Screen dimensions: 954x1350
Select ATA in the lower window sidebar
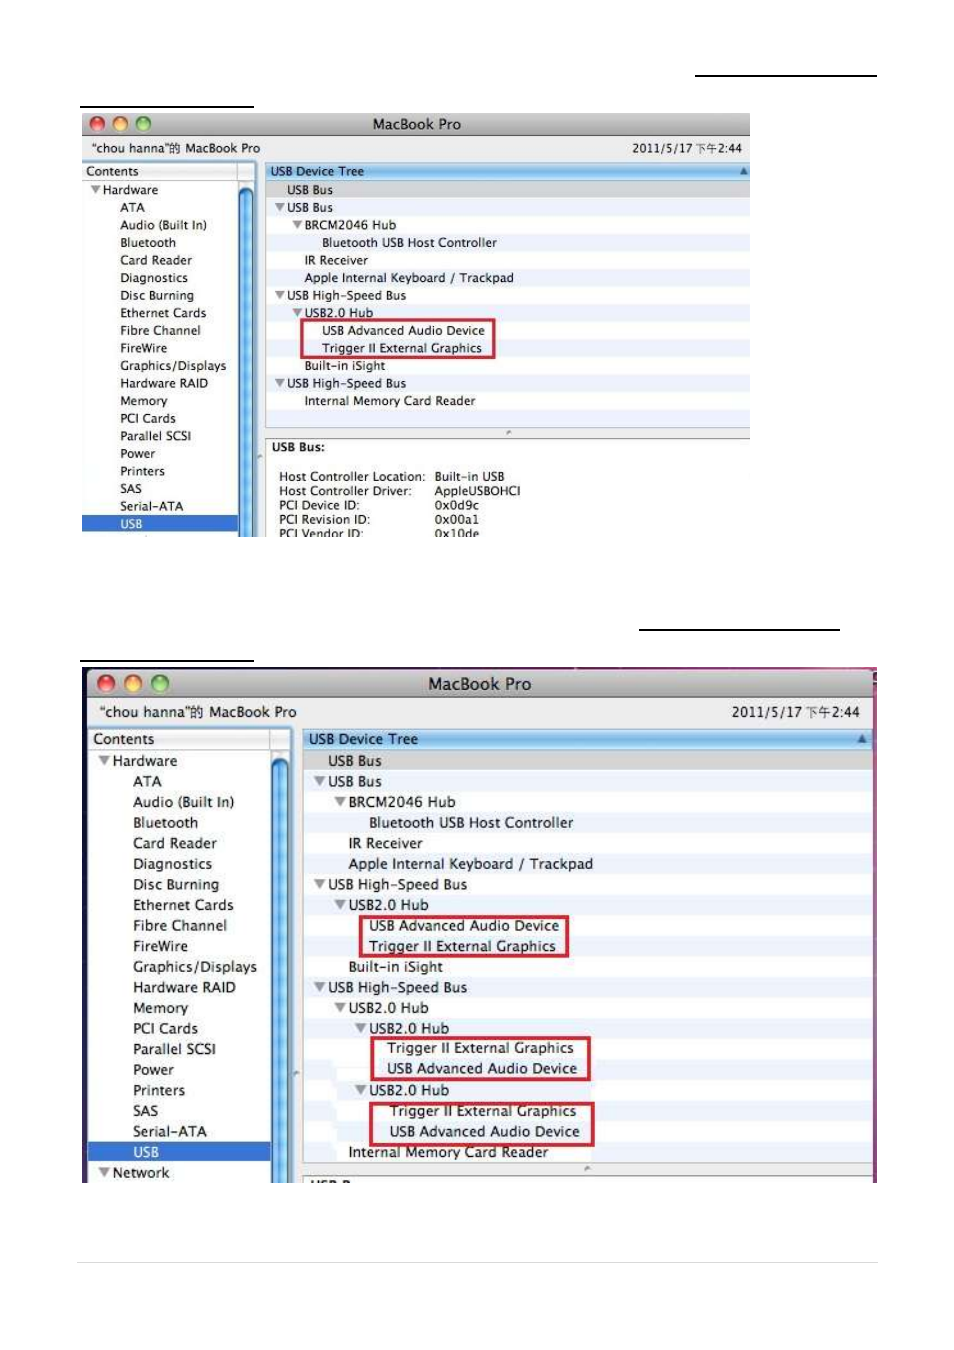point(147,782)
